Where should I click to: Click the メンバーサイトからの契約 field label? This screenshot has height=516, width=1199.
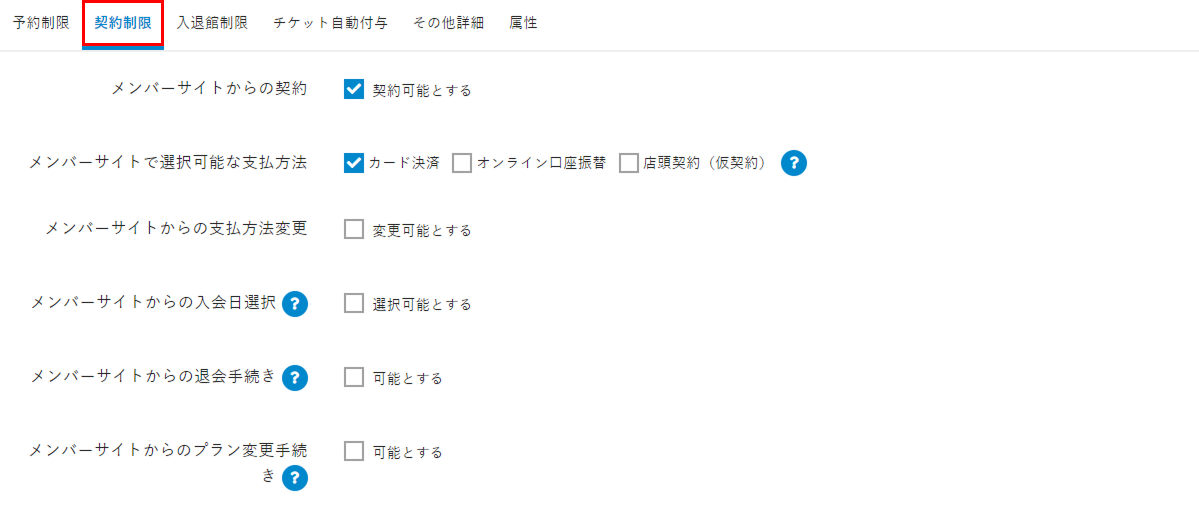pos(210,89)
